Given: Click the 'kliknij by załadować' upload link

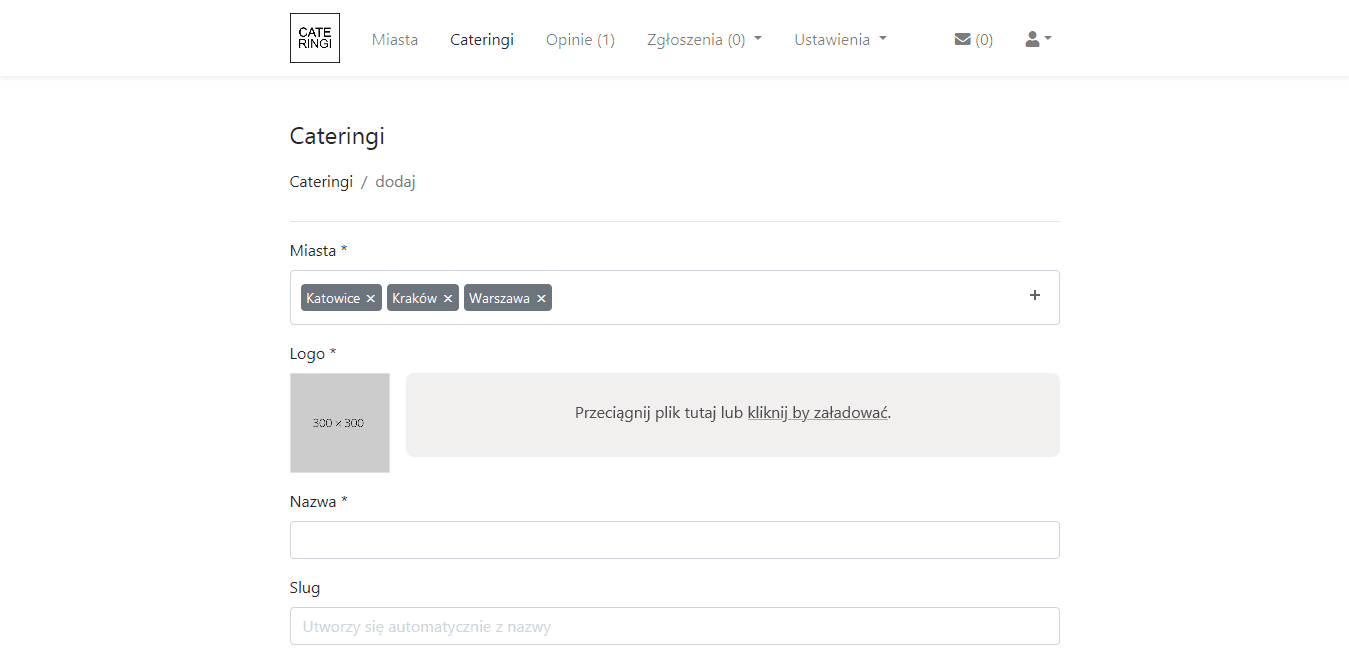Looking at the screenshot, I should 817,413.
